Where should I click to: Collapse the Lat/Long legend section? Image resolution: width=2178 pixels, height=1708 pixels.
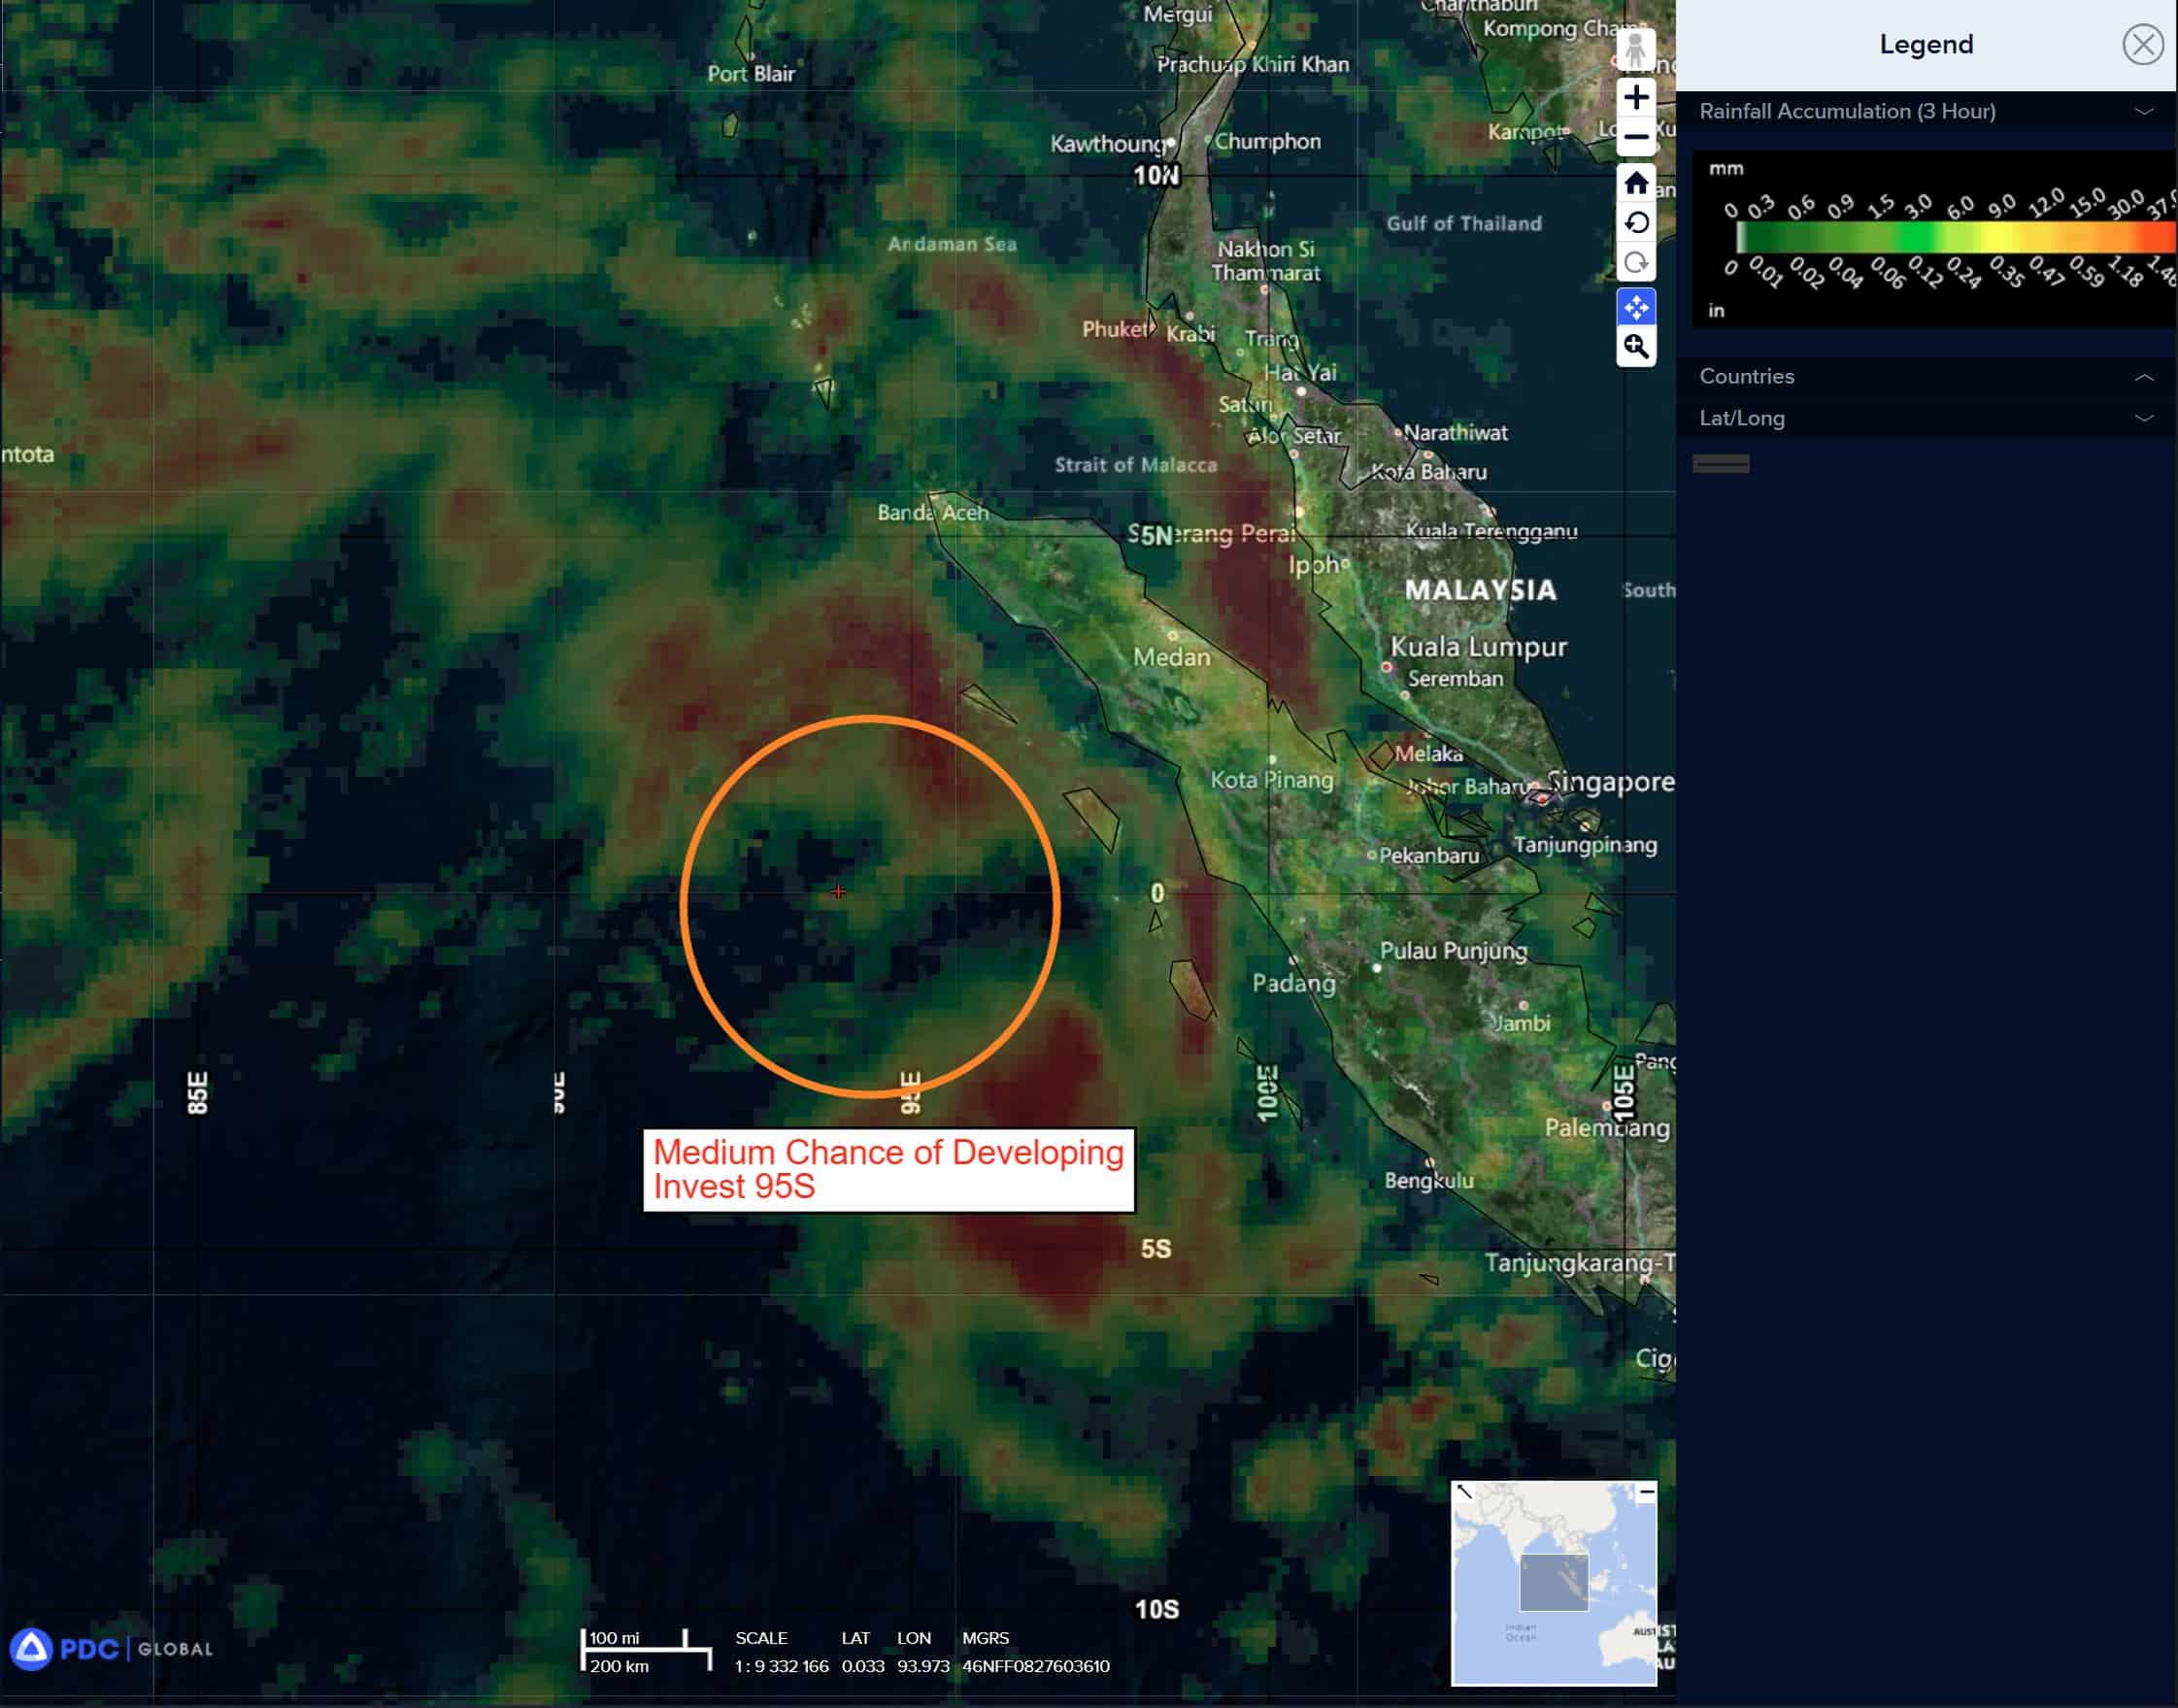pyautogui.click(x=2143, y=418)
